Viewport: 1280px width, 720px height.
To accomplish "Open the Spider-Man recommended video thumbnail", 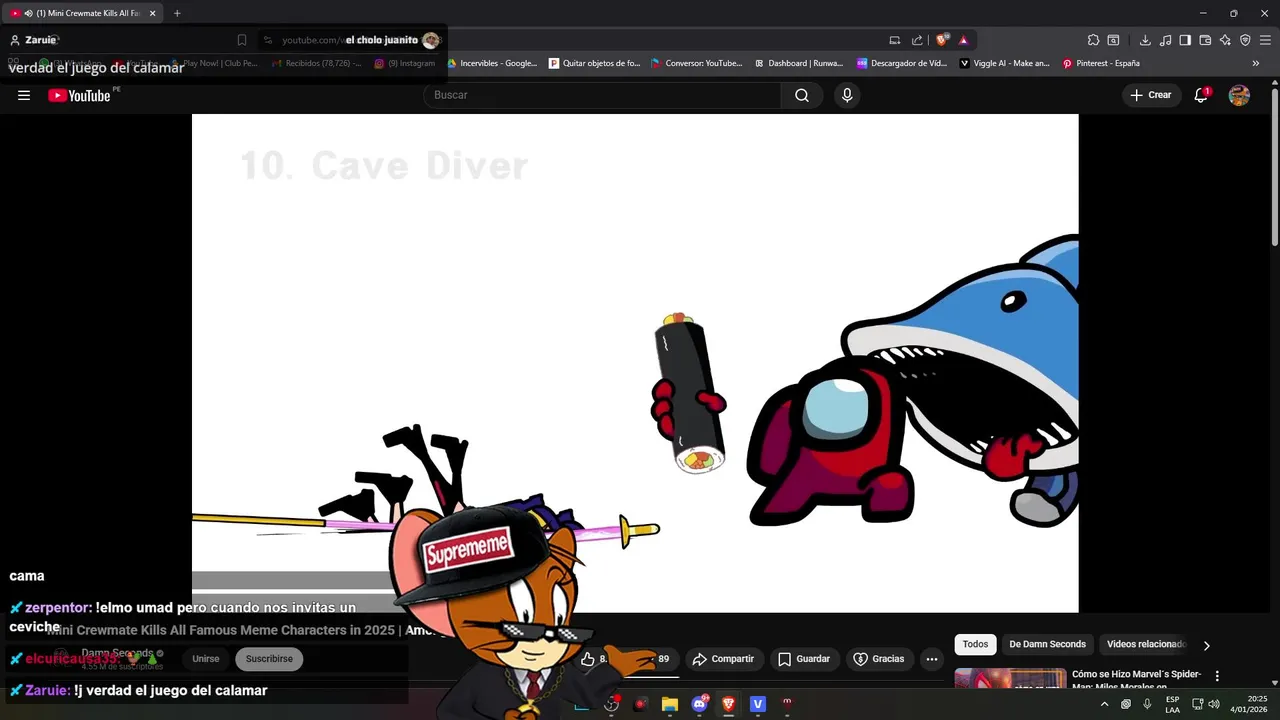I will pyautogui.click(x=1010, y=678).
